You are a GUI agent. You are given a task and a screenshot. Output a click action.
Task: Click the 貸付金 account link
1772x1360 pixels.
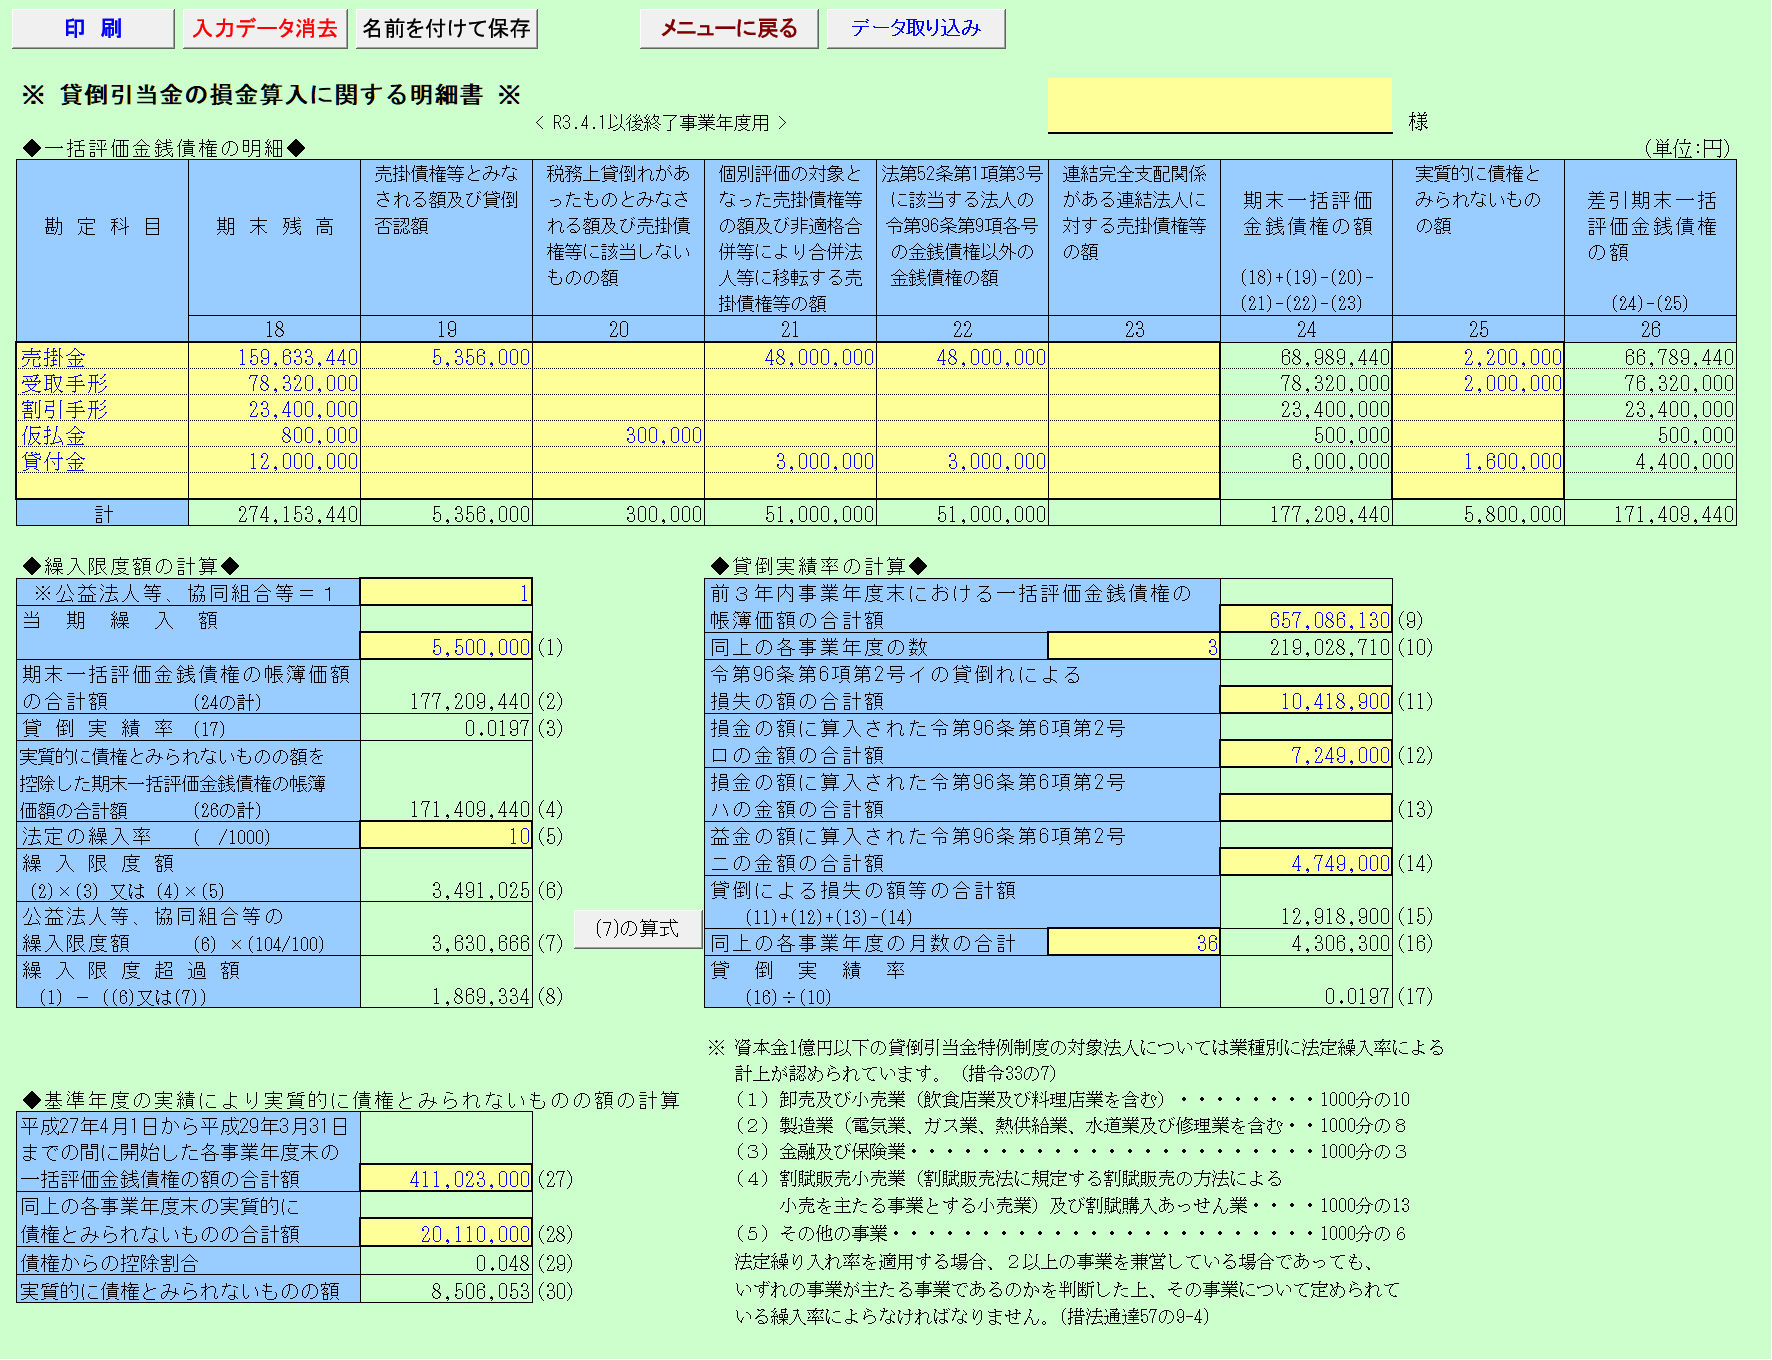click(54, 462)
